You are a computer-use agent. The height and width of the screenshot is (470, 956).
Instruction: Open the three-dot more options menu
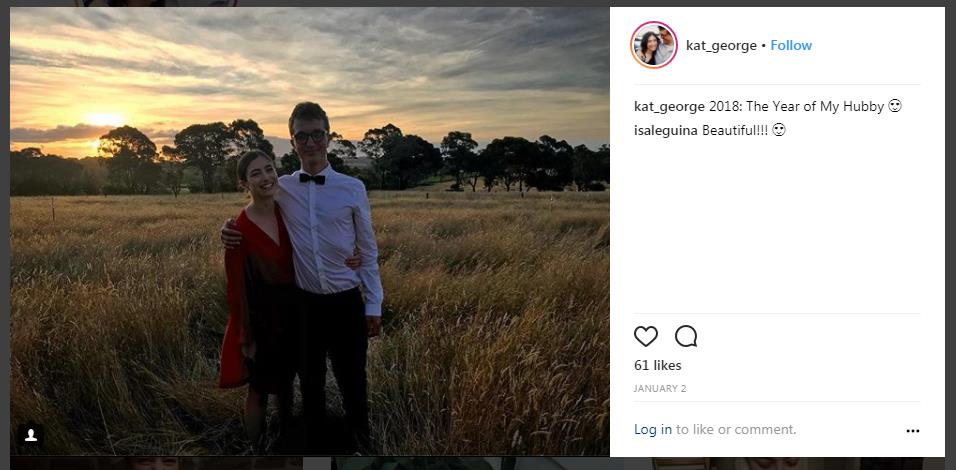click(912, 431)
